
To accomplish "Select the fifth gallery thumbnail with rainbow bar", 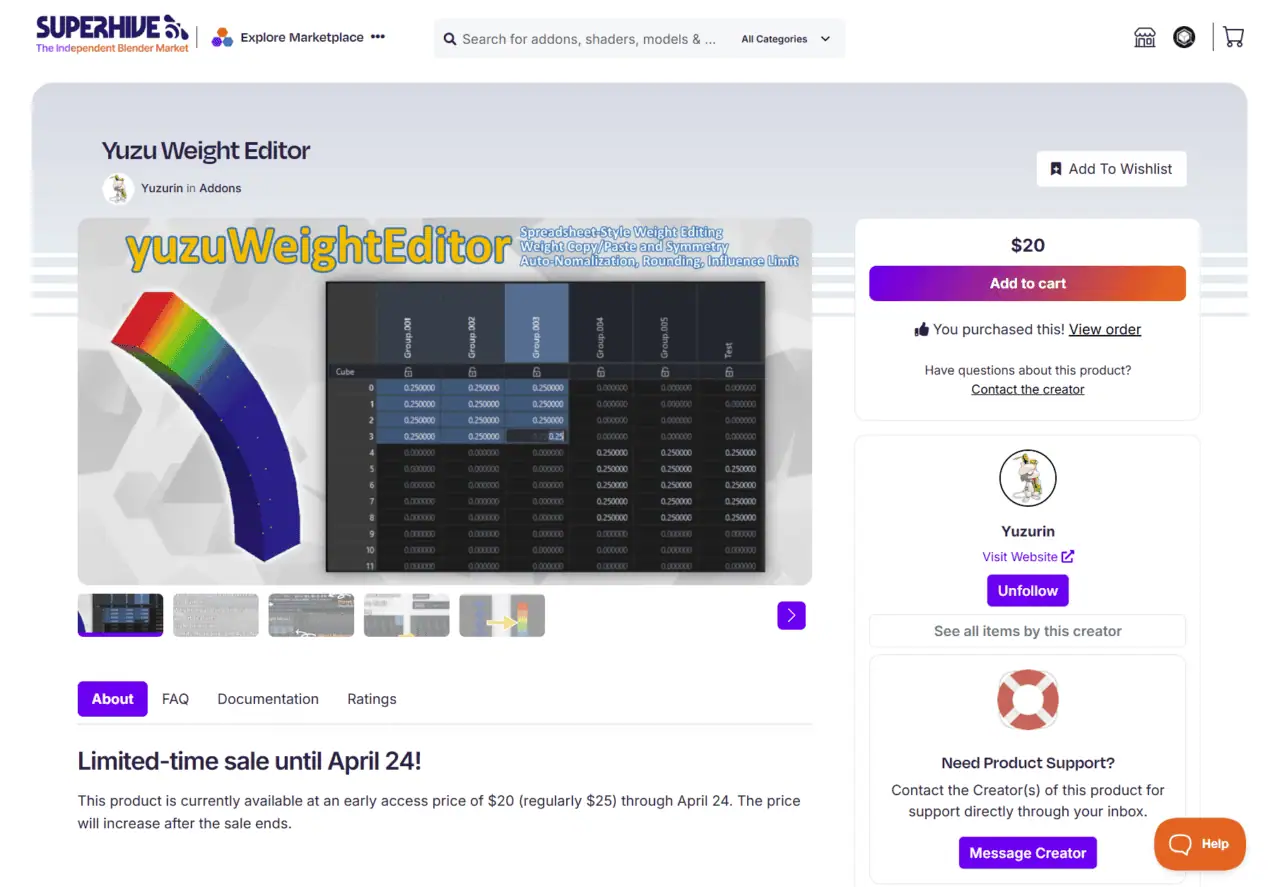I will (502, 616).
